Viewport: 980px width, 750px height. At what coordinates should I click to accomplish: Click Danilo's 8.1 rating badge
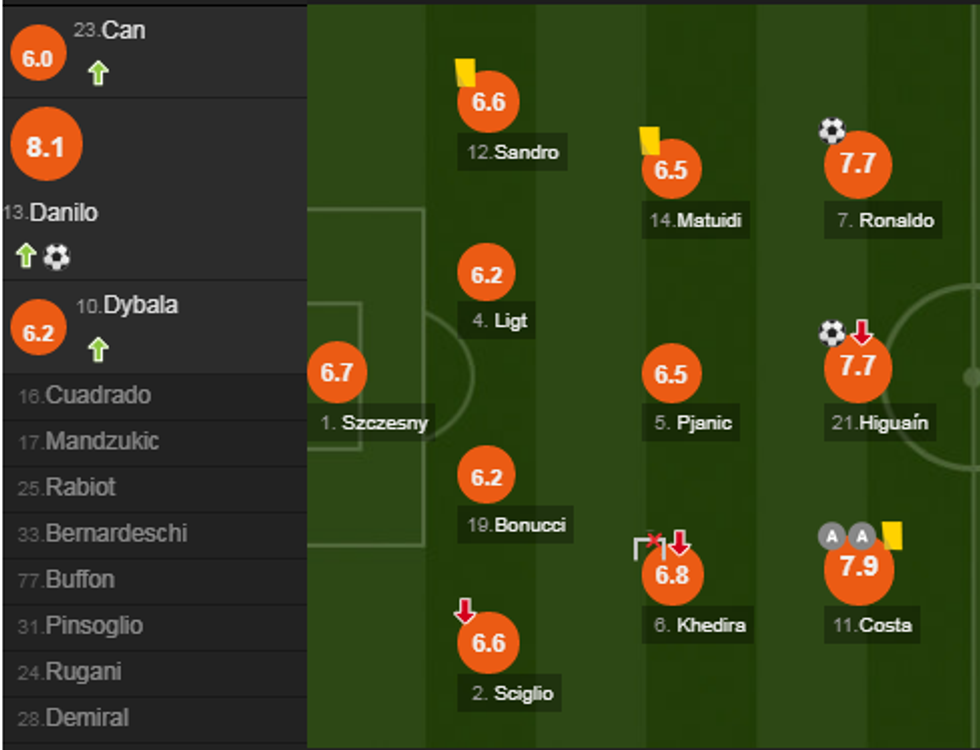coord(45,147)
